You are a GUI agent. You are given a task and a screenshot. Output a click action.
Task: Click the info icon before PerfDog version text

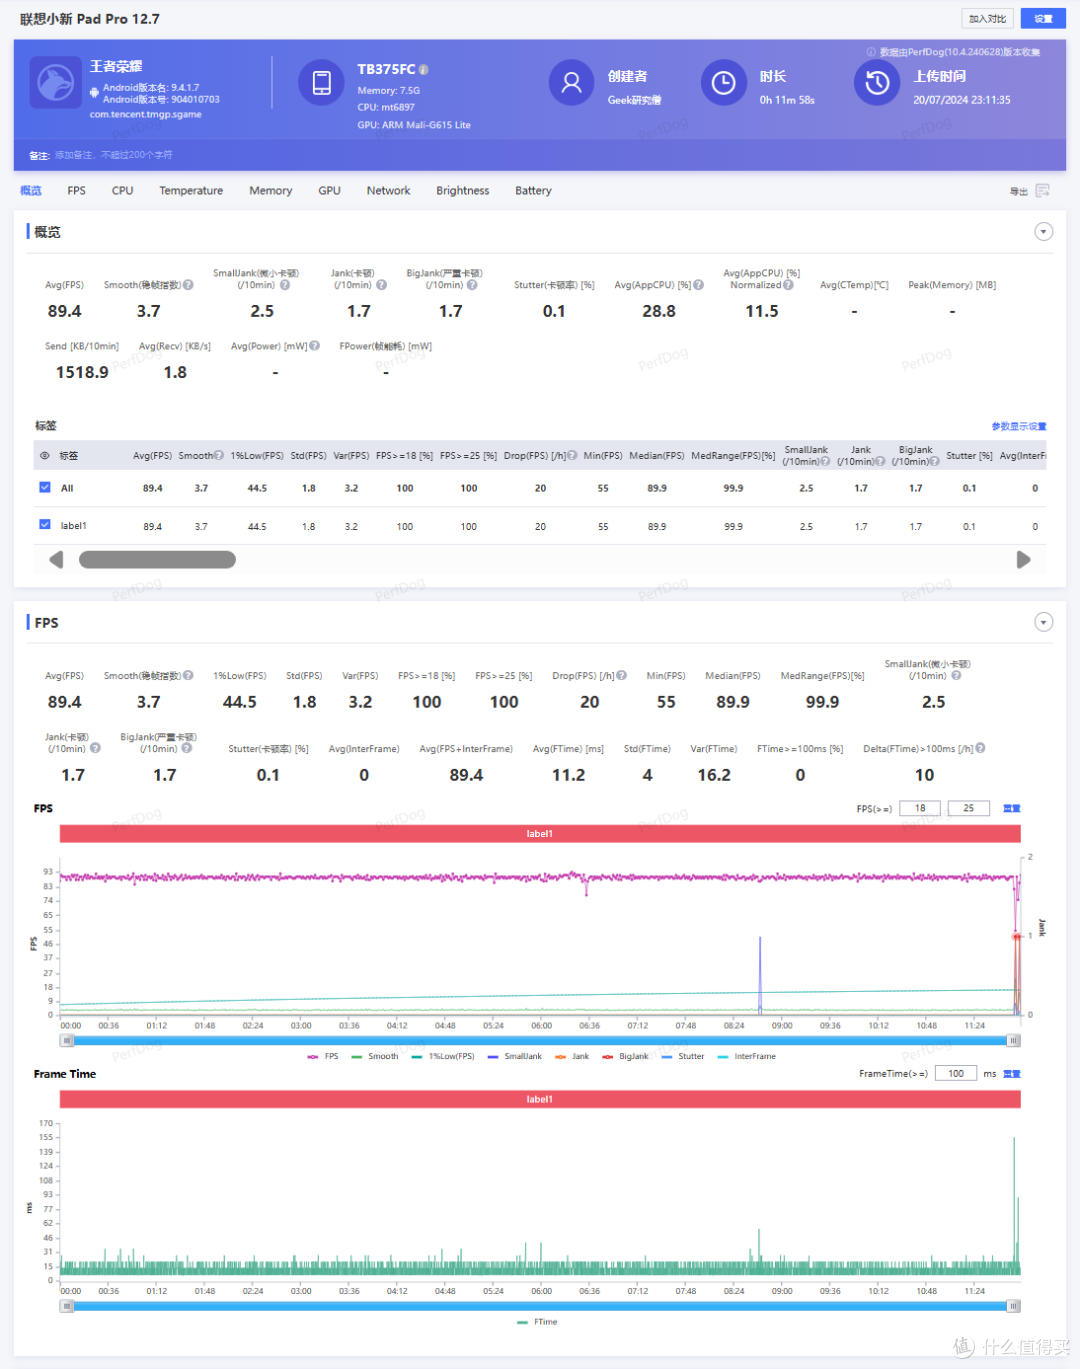[871, 52]
